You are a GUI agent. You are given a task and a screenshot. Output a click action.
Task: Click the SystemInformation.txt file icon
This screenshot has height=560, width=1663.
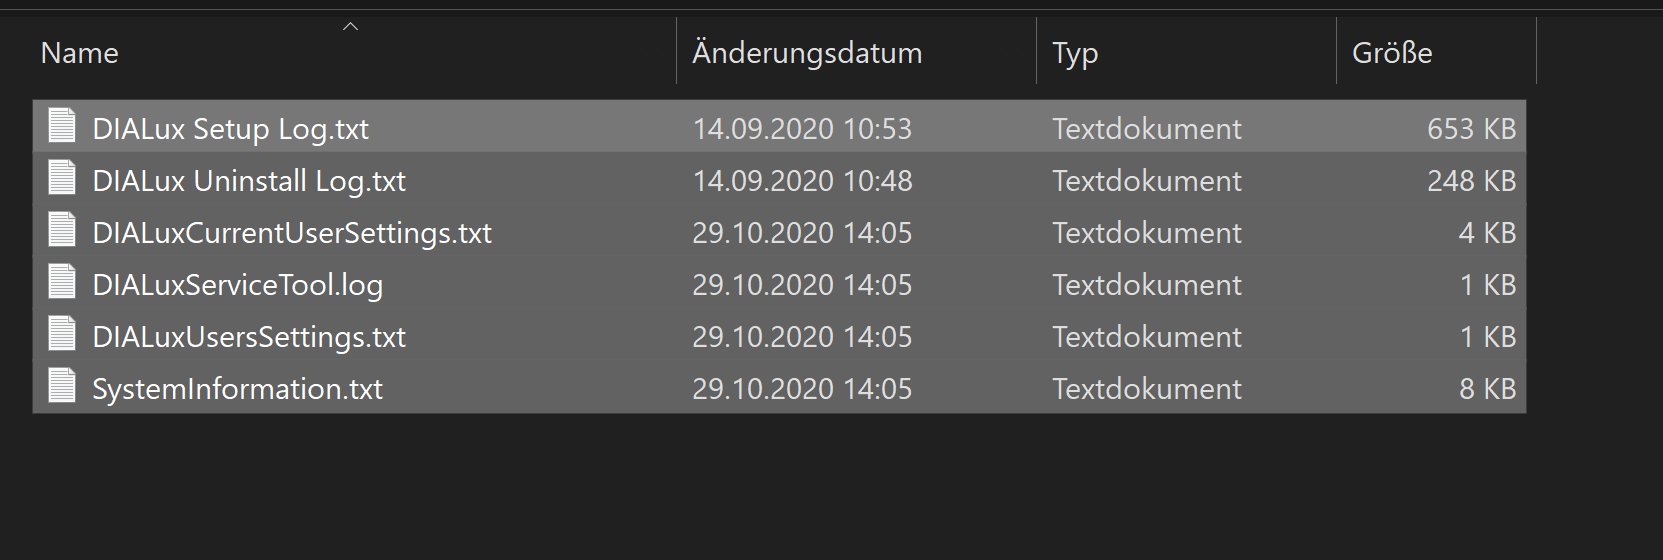pos(62,387)
